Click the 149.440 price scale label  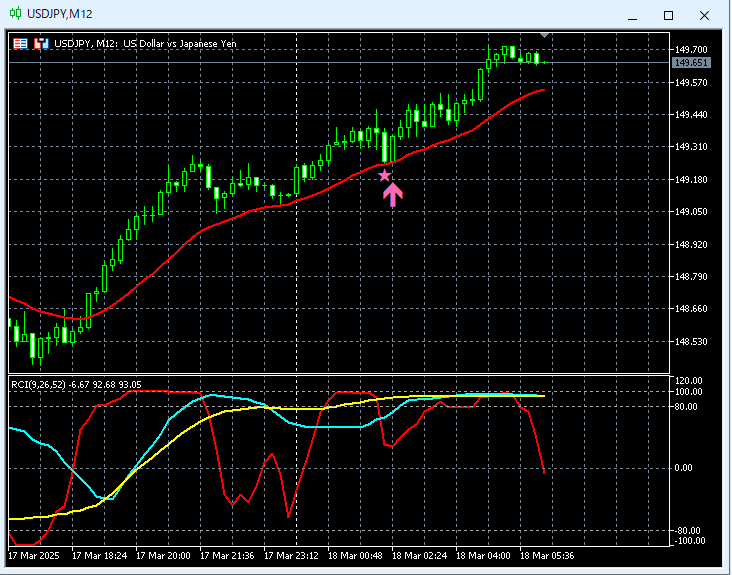691,115
